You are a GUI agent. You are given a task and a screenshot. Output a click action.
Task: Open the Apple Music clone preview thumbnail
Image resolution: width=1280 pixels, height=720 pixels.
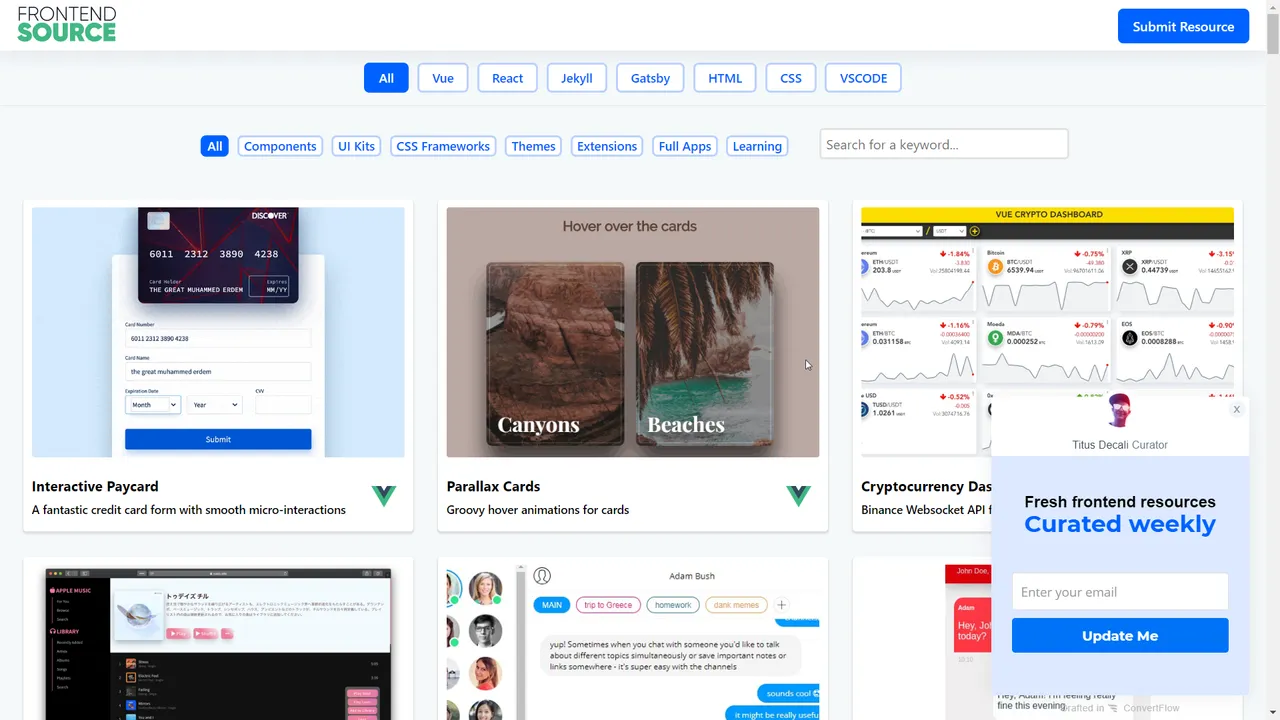(x=218, y=643)
